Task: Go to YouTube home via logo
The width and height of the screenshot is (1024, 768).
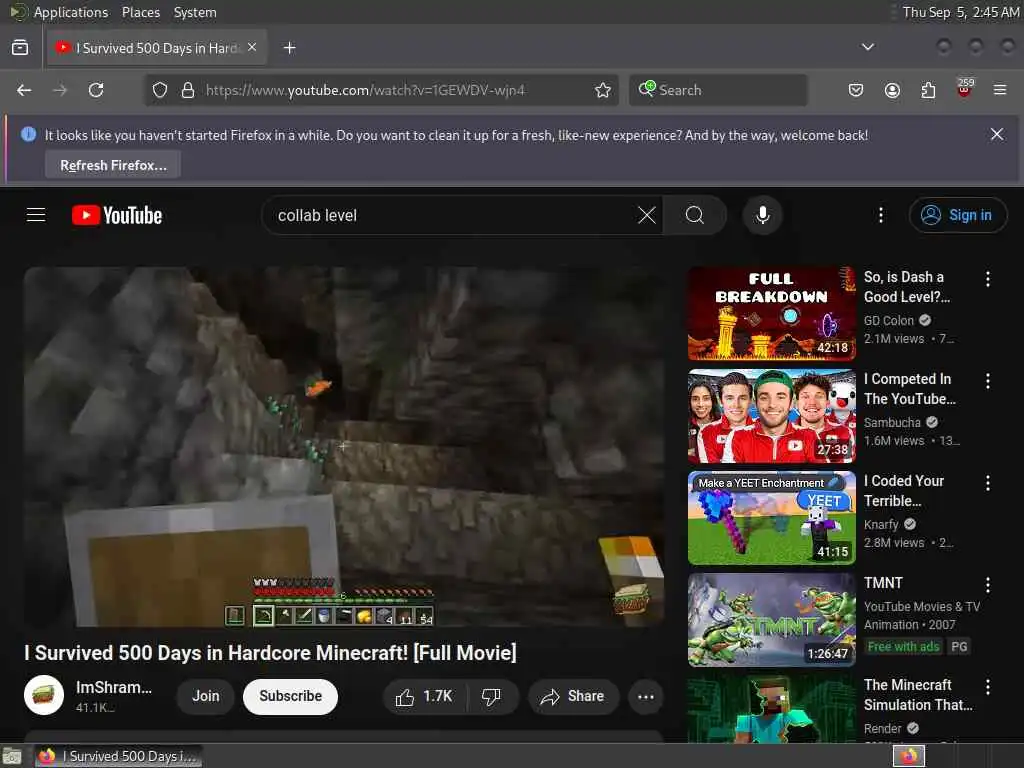Action: coord(117,215)
